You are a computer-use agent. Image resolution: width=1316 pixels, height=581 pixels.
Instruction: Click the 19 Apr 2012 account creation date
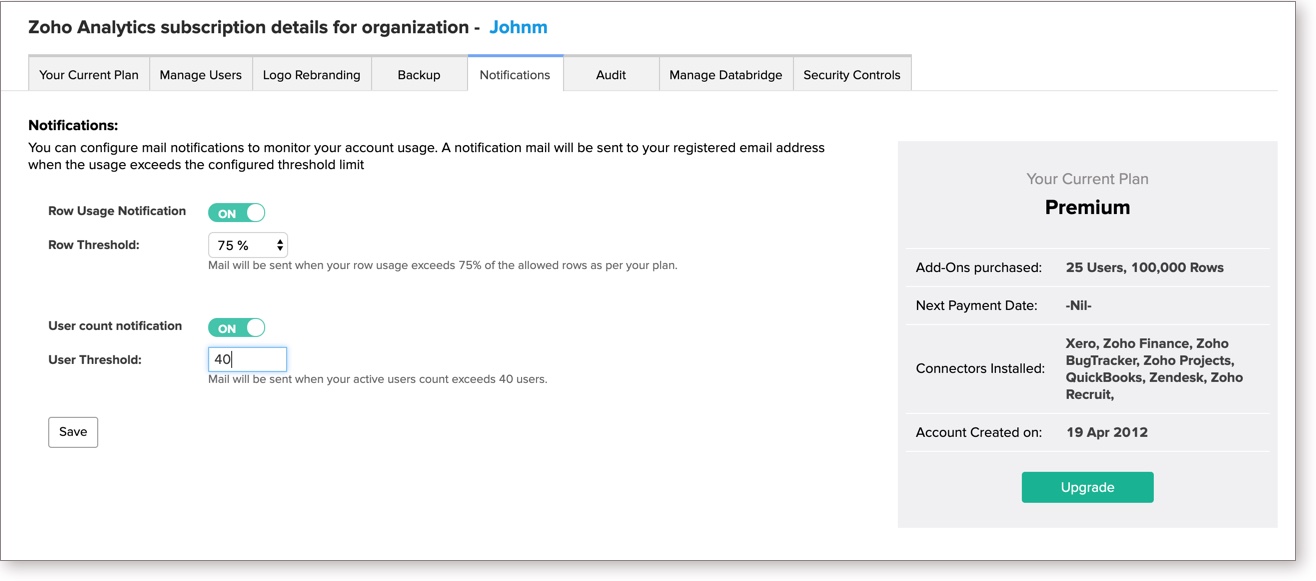pos(1106,433)
